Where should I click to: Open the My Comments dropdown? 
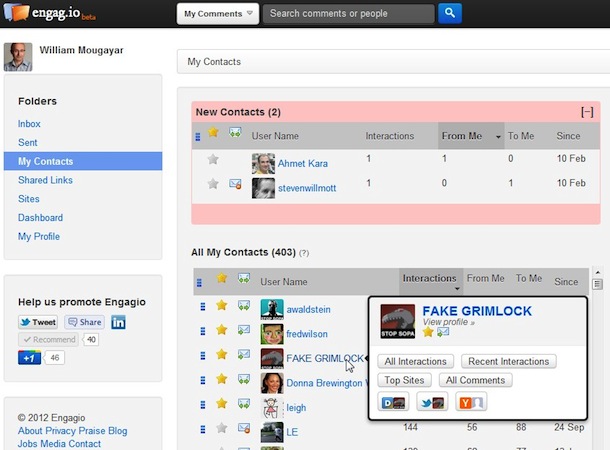click(x=217, y=14)
